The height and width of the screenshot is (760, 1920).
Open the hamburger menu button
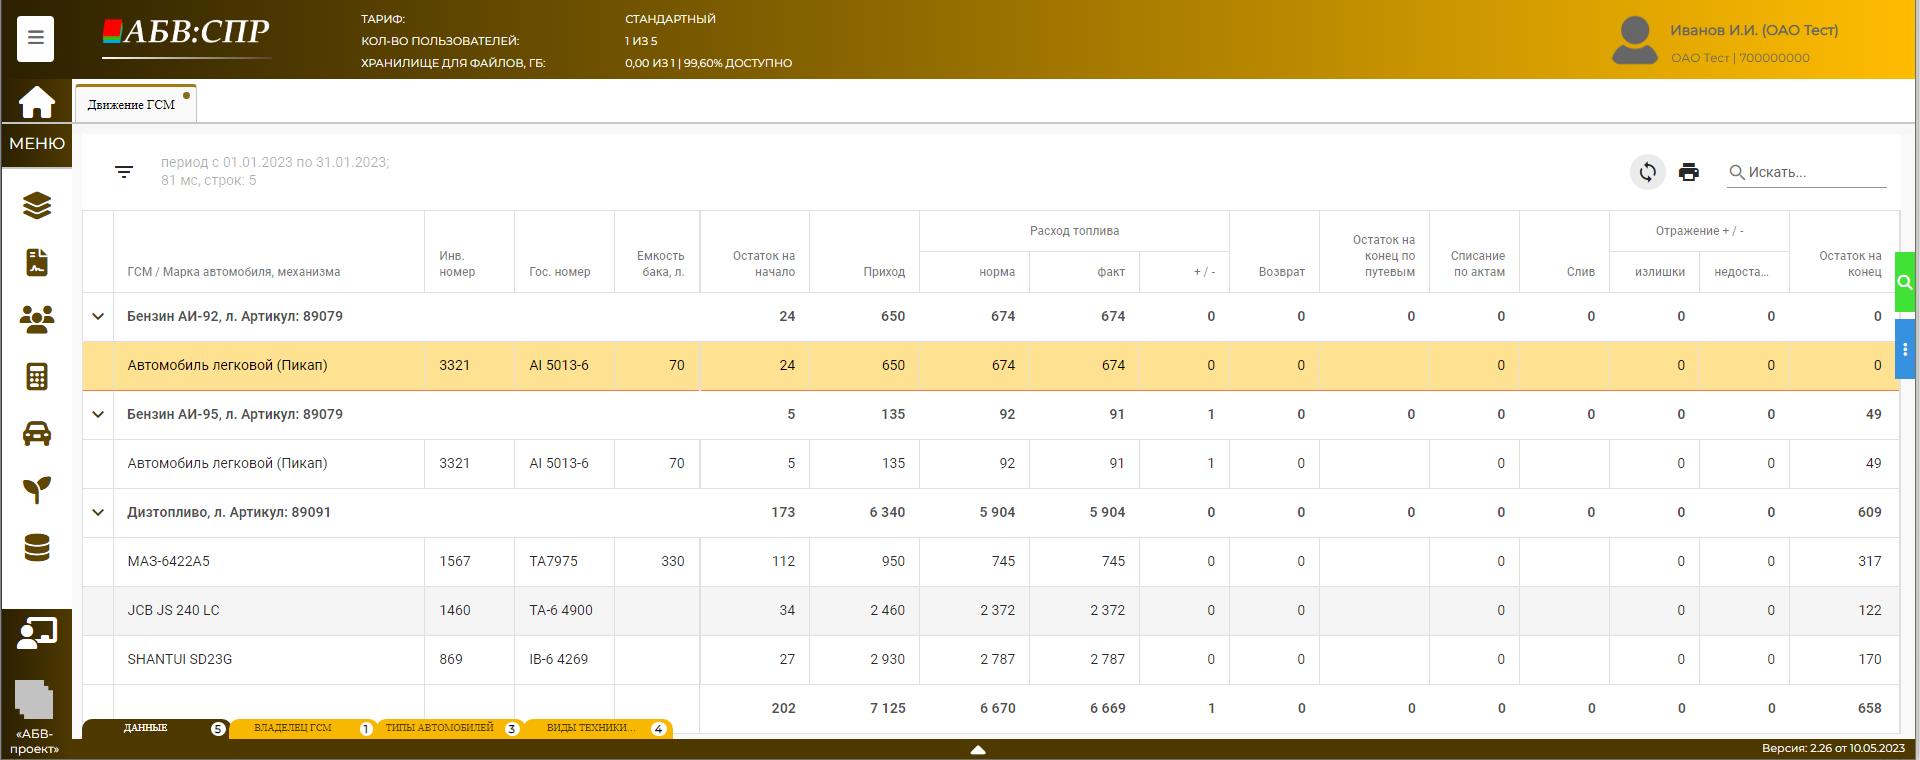pos(35,38)
